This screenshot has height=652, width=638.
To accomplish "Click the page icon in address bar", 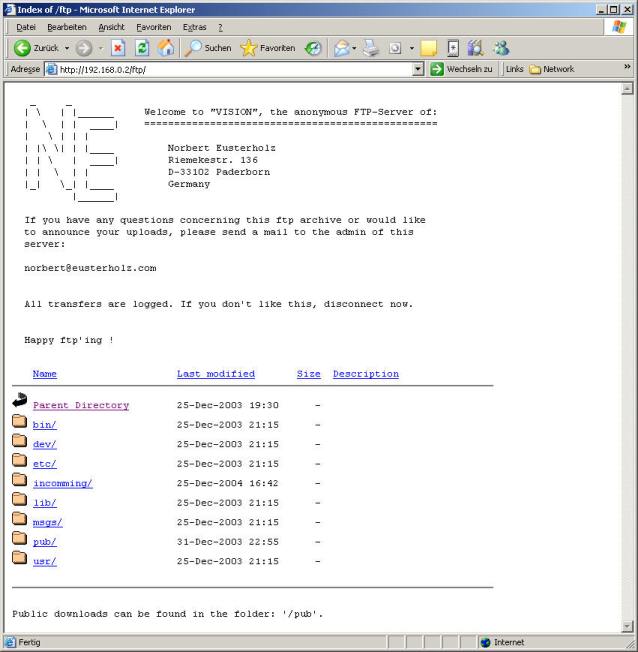I will [51, 69].
